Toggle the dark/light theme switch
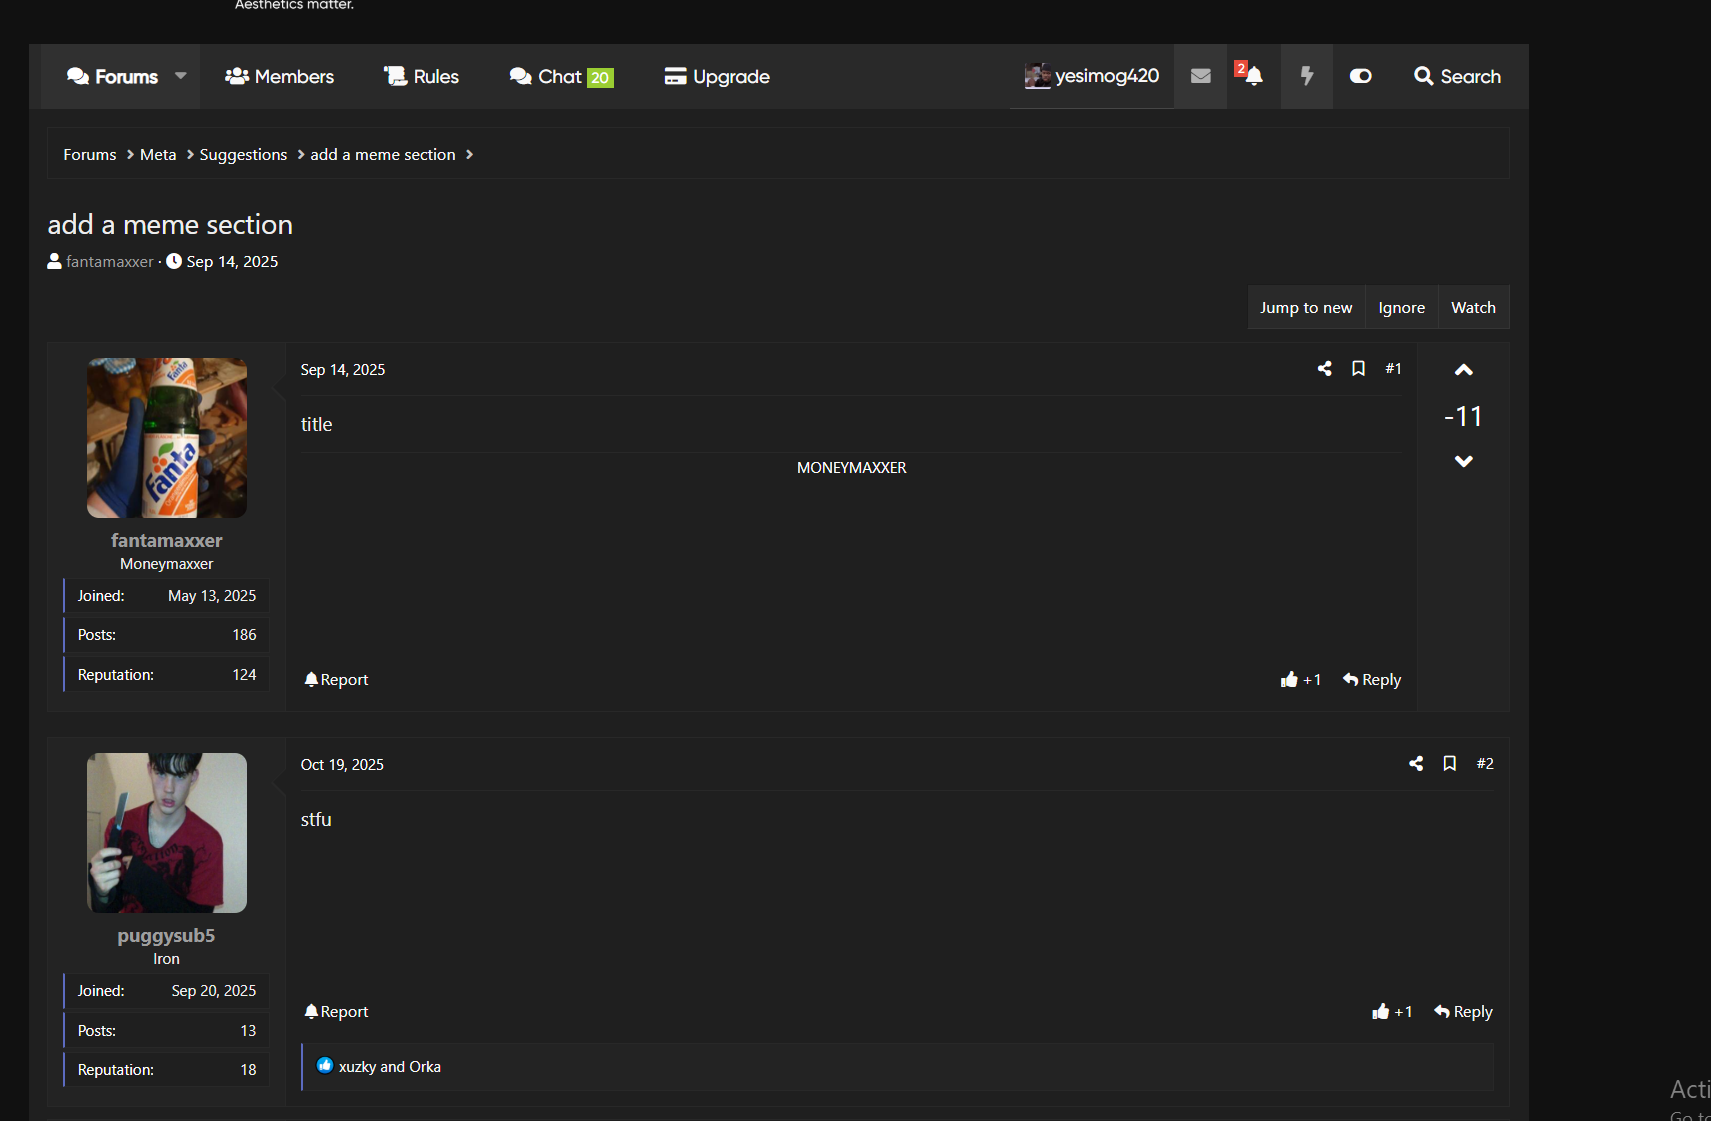Screen dimensions: 1711x1121 [1360, 76]
